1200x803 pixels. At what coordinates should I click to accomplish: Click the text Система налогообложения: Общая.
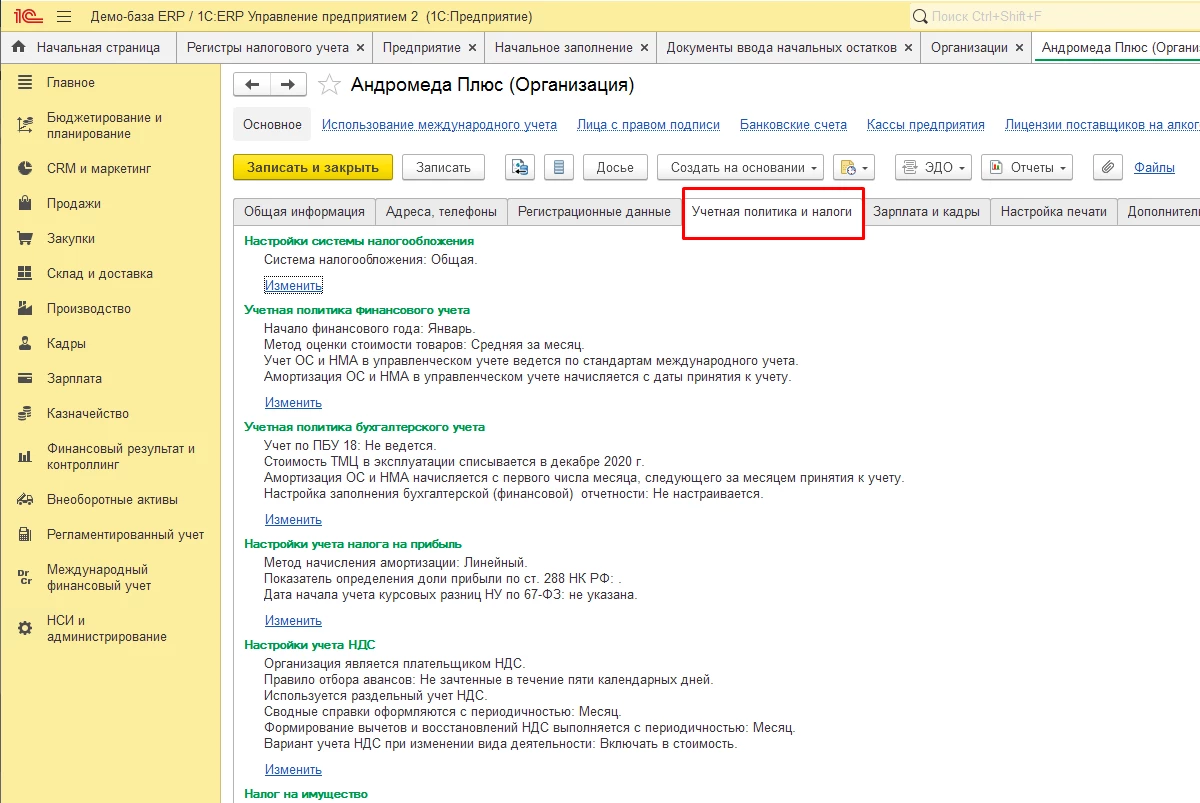click(371, 259)
